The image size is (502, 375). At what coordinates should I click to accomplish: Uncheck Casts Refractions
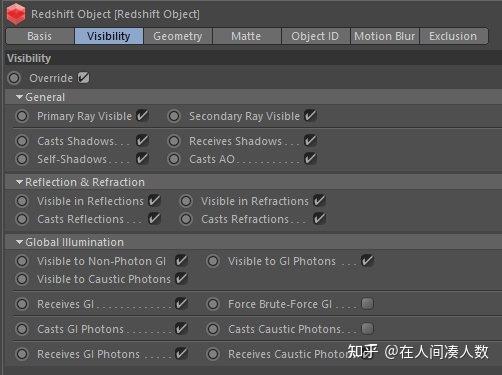pos(319,219)
